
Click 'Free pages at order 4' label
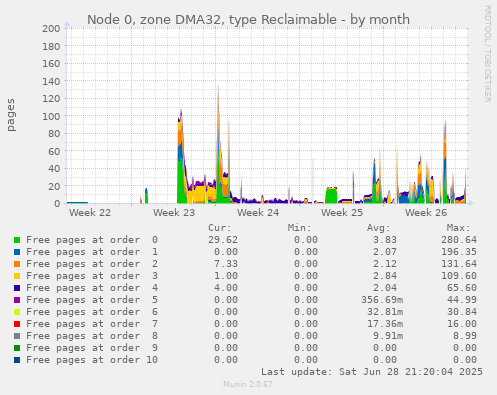pyautogui.click(x=92, y=288)
